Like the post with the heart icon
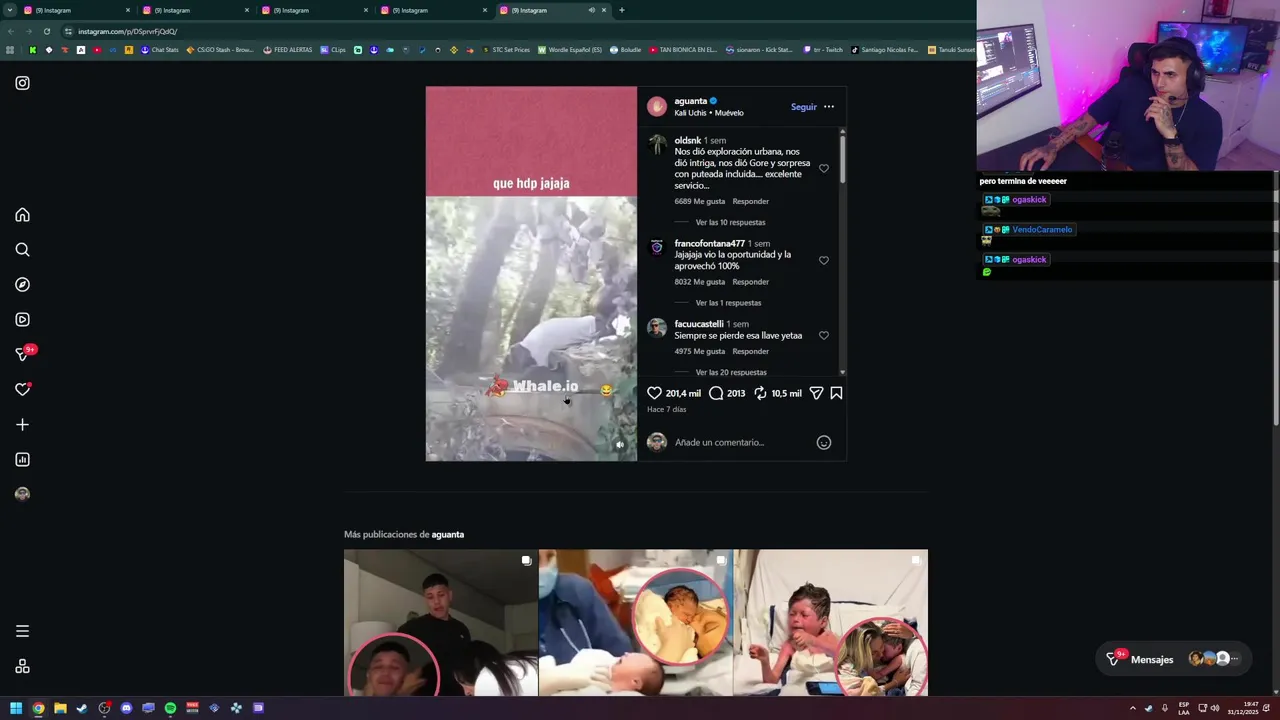Image resolution: width=1280 pixels, height=720 pixels. [654, 393]
